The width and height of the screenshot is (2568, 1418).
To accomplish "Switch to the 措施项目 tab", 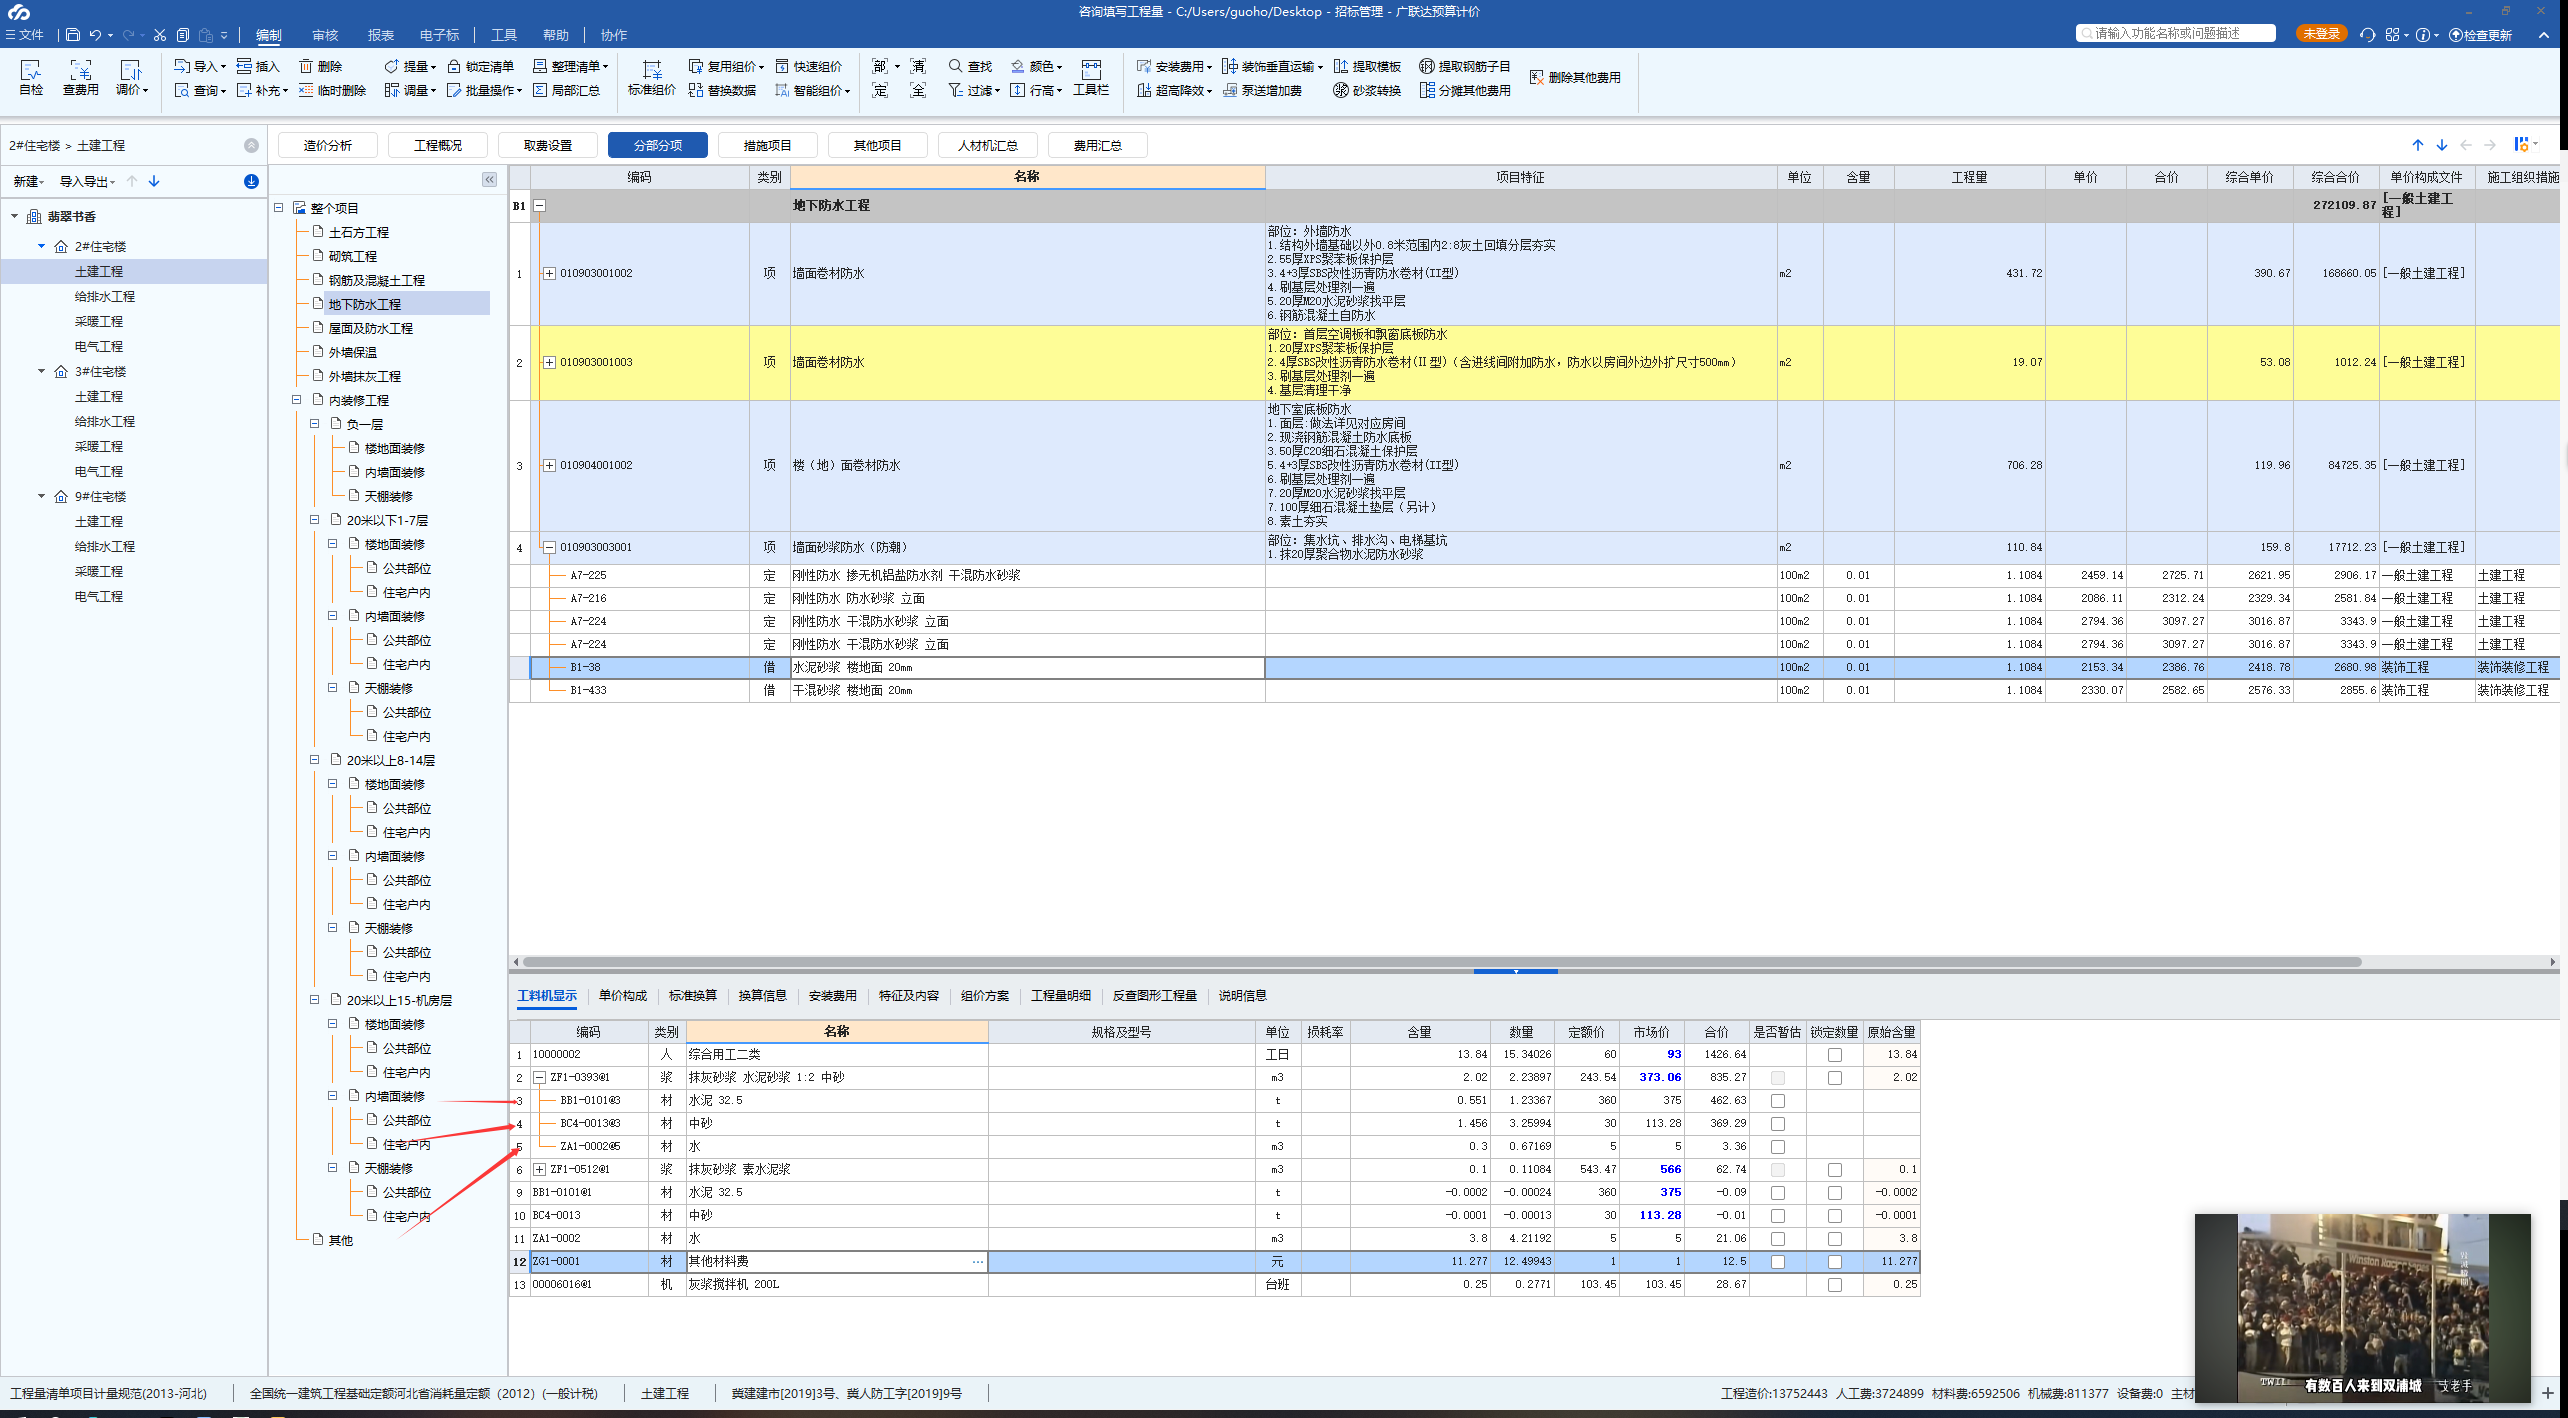I will [767, 146].
